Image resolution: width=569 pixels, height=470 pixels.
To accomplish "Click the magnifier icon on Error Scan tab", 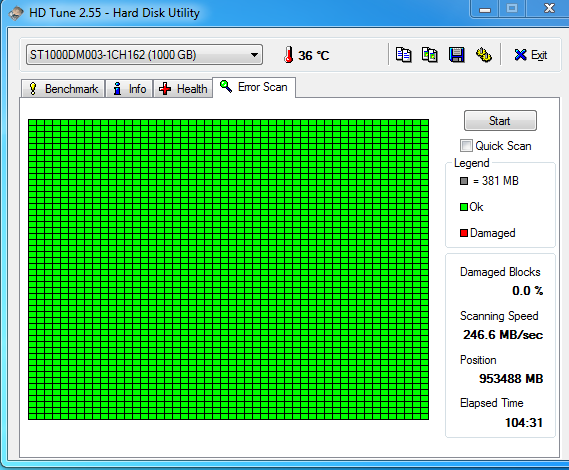I will pos(226,86).
